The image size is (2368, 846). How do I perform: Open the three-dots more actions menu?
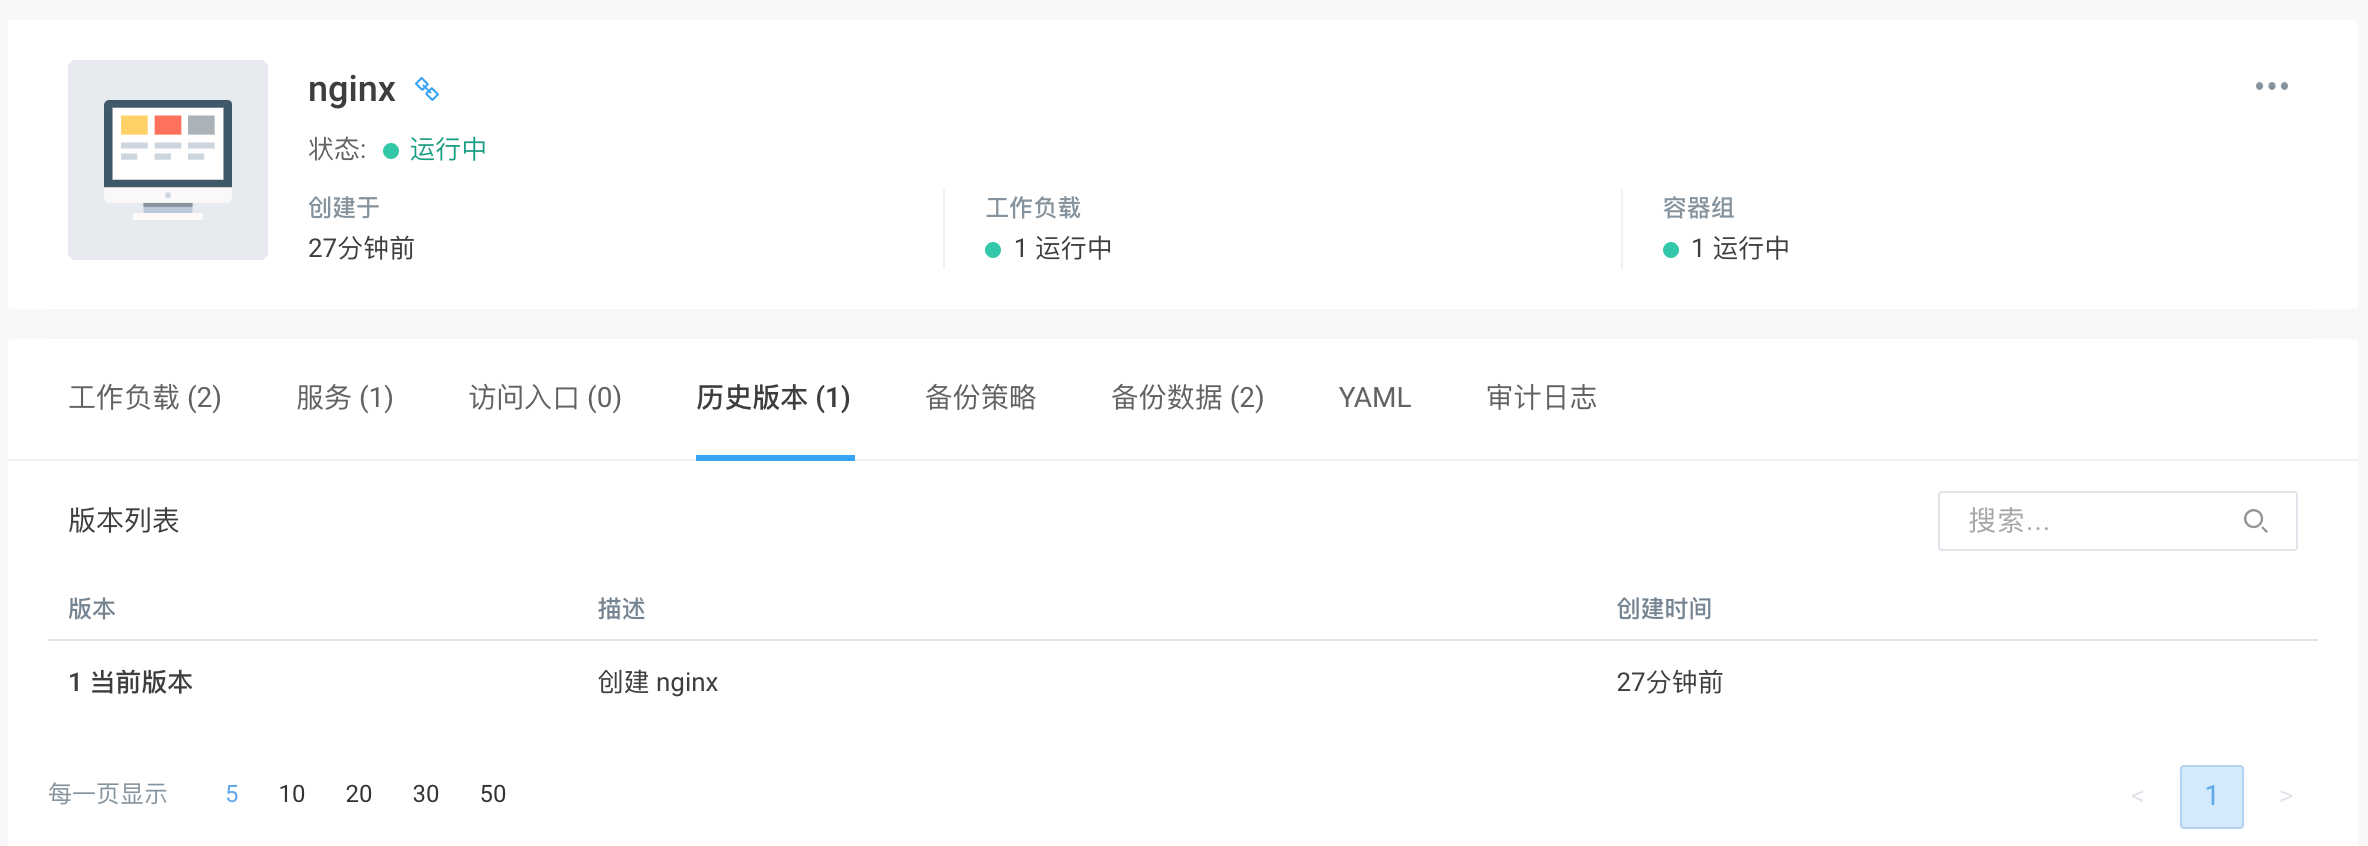(x=2271, y=86)
